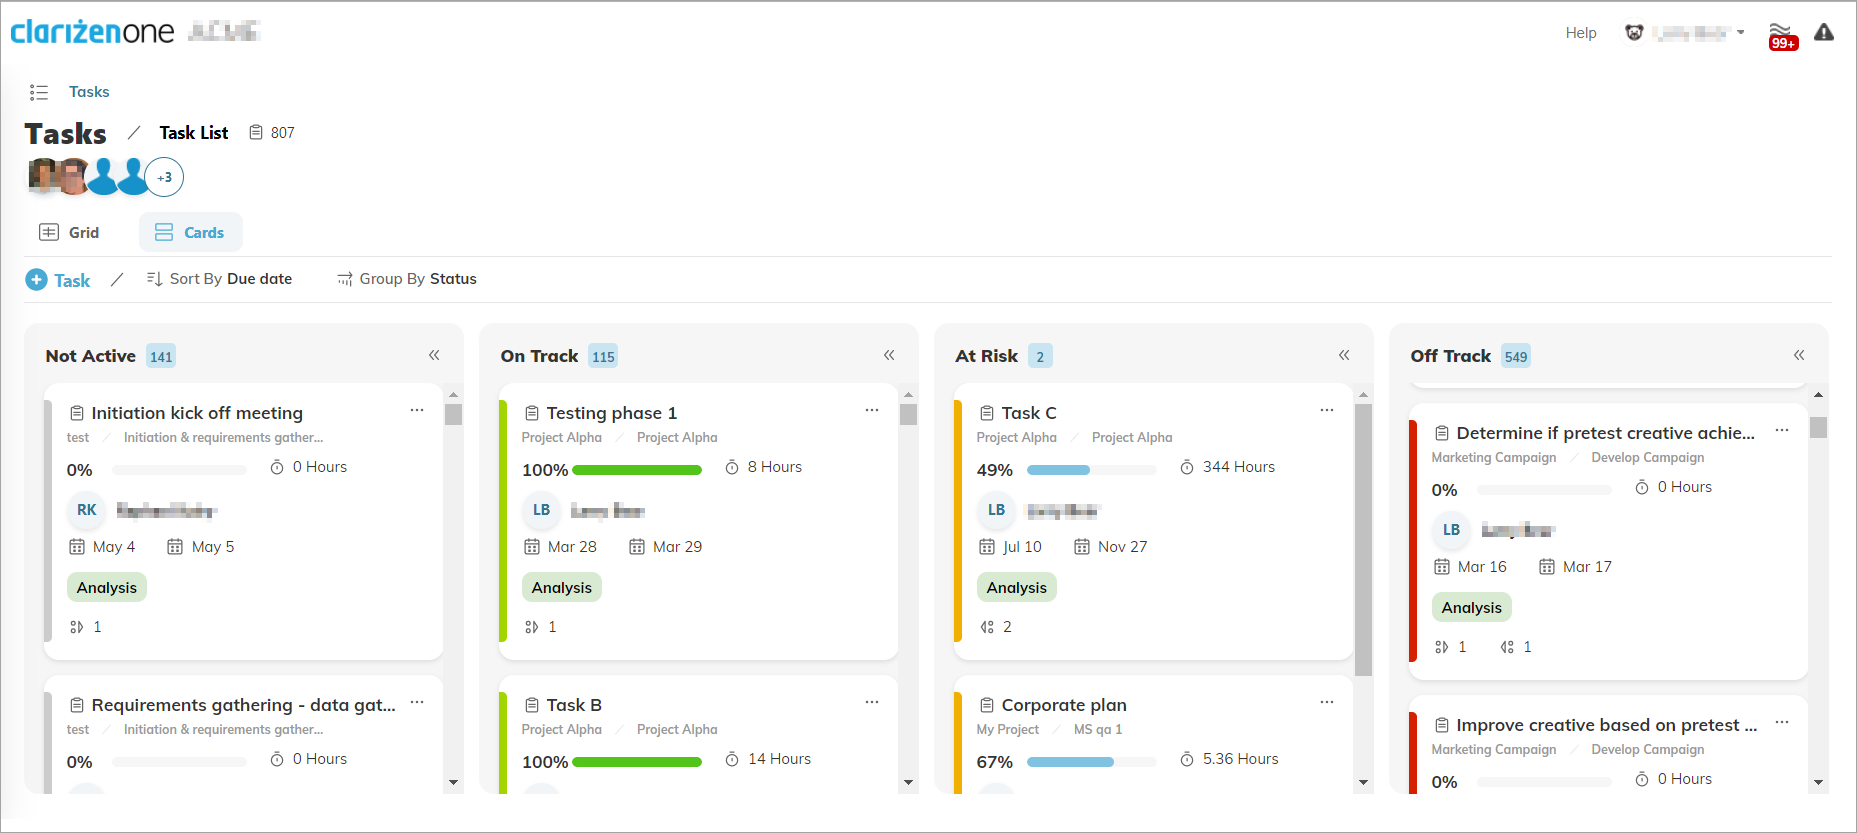Viewport: 1857px width, 833px height.
Task: Click the 67% progress bar on Corporate plan
Action: 1092,762
